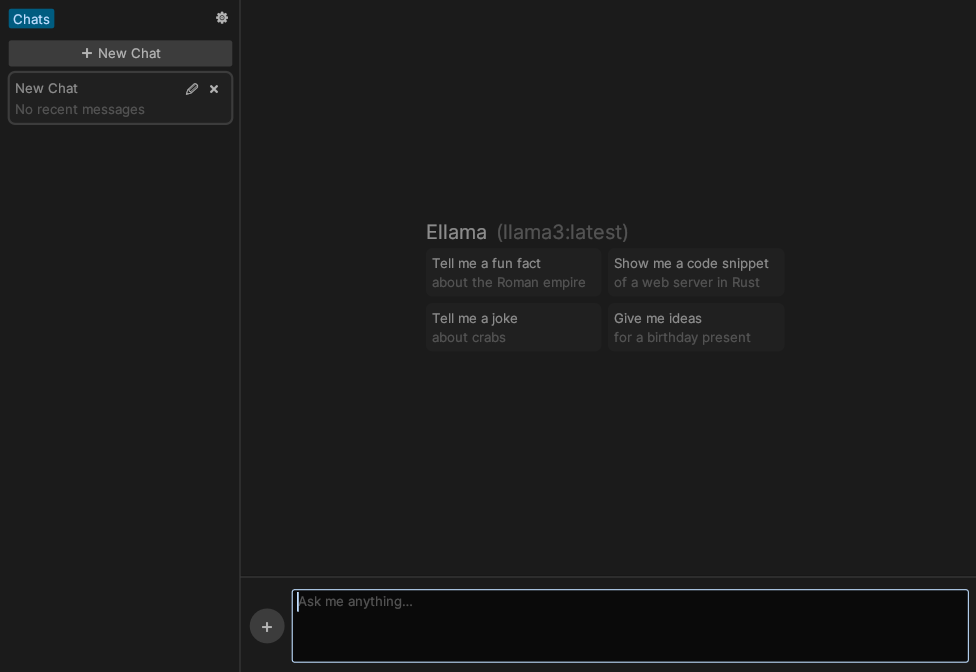Click the fun fact about Roman empire suggestion
Screen dimensions: 976x672
[x=513, y=272]
